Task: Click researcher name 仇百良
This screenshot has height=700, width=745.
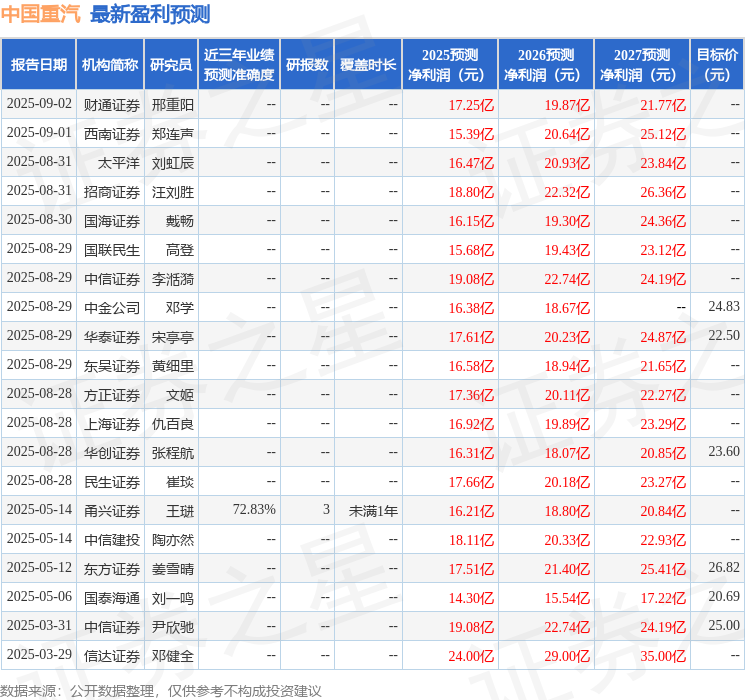Action: [172, 424]
